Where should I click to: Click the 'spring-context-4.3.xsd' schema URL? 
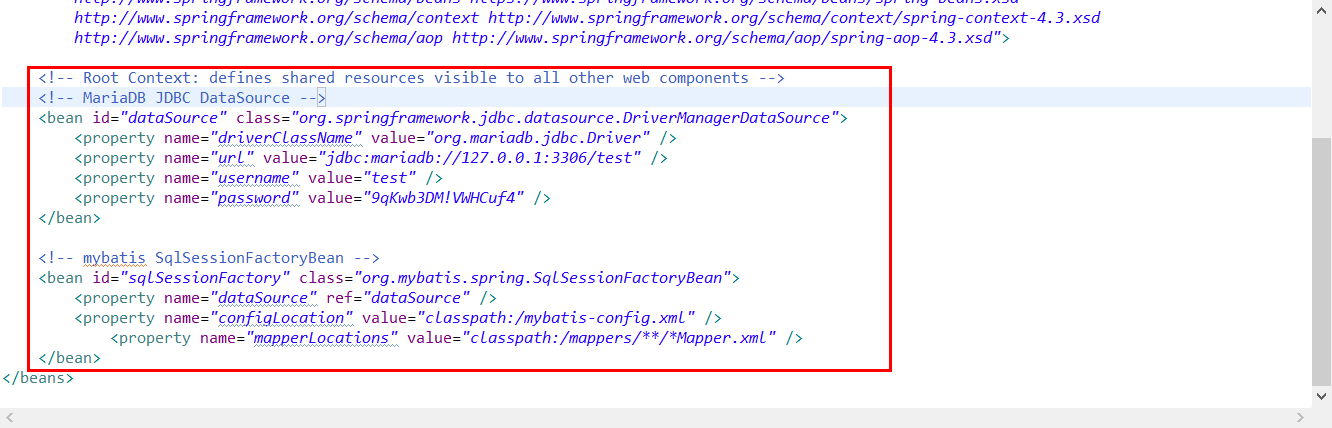[x=795, y=18]
